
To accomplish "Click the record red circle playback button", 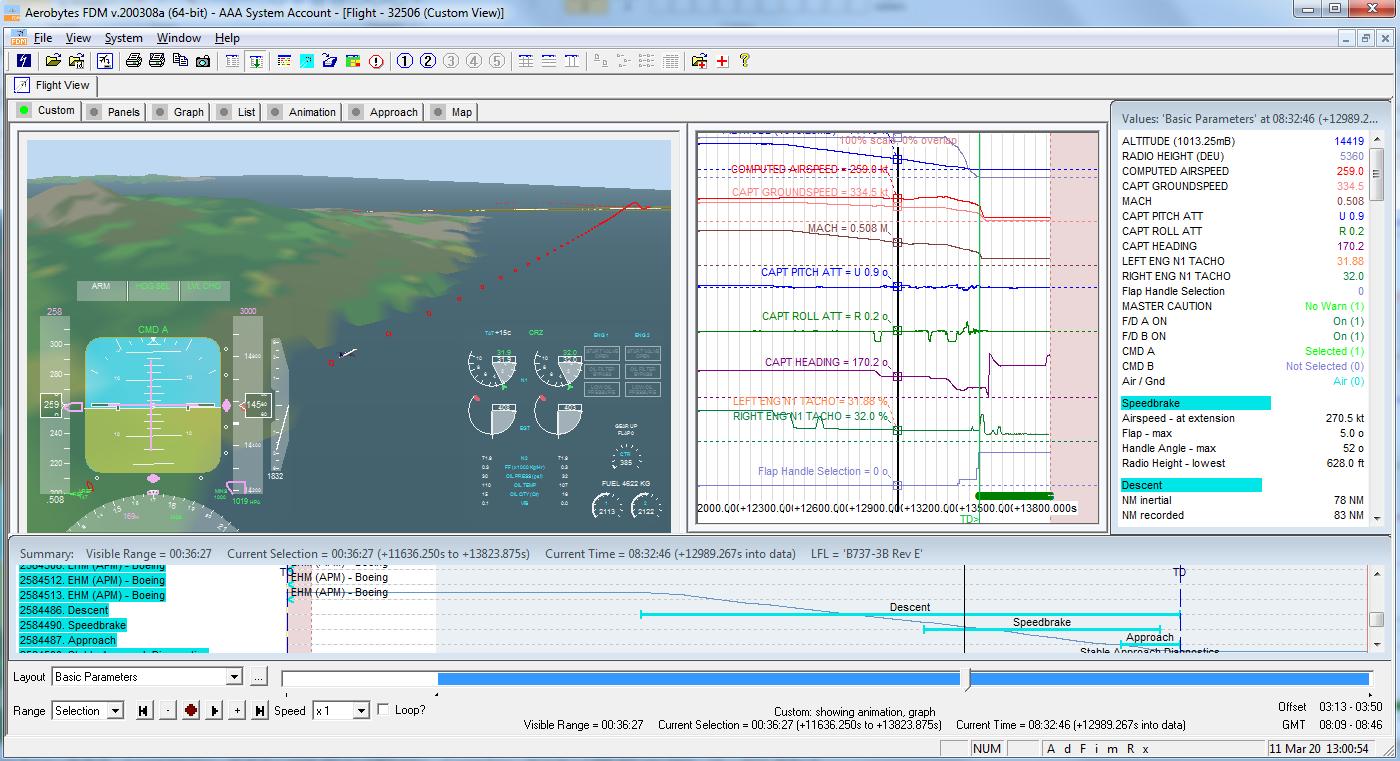I will pyautogui.click(x=190, y=711).
